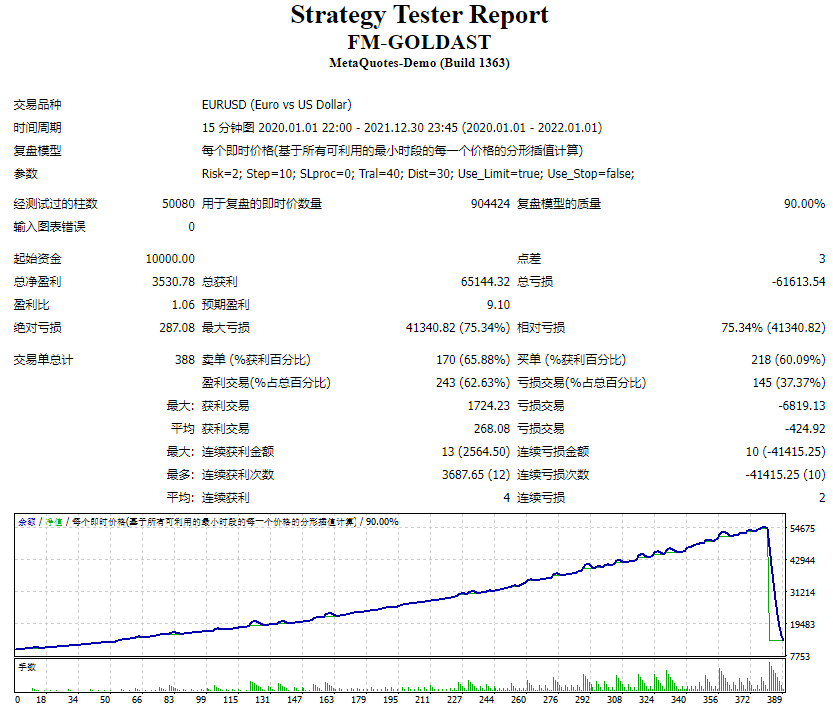The width and height of the screenshot is (833, 713).
Task: Click the 195 tick on the chart axis
Action: tap(390, 699)
